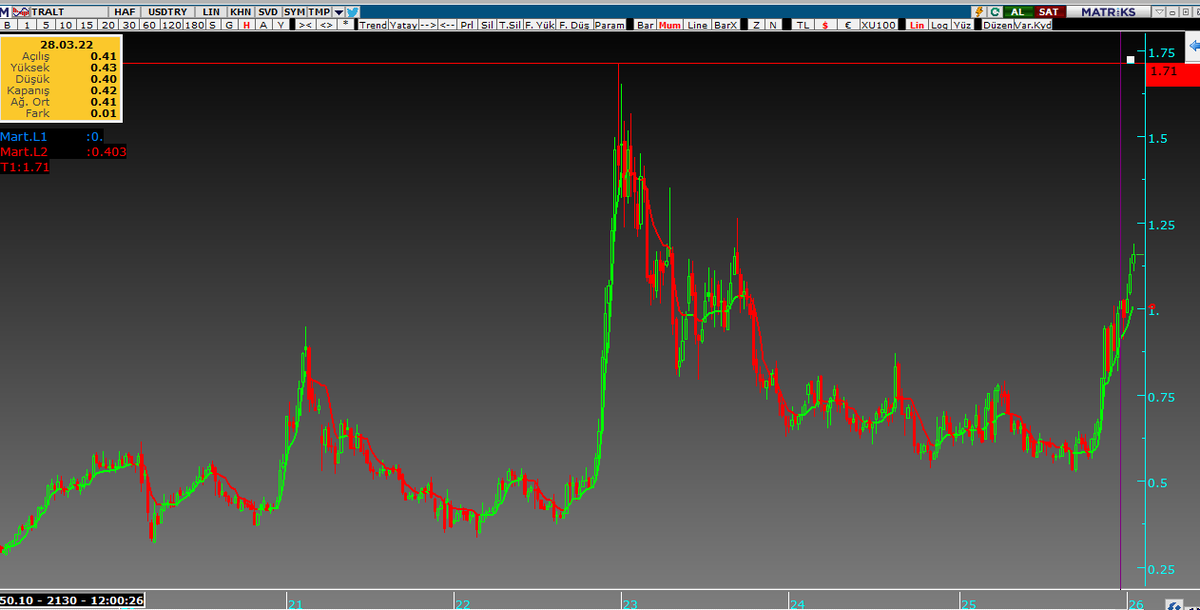Image resolution: width=1200 pixels, height=610 pixels.
Task: Select the 10 minute period
Action: pyautogui.click(x=65, y=24)
